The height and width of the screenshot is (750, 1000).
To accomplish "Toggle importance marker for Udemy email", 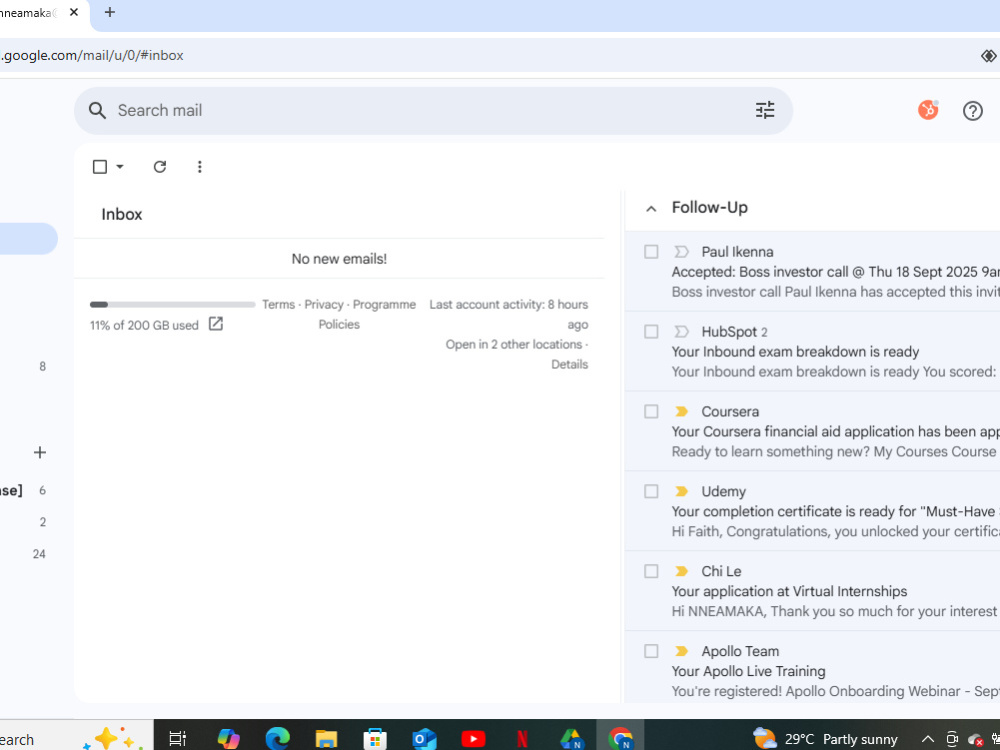I will 681,491.
